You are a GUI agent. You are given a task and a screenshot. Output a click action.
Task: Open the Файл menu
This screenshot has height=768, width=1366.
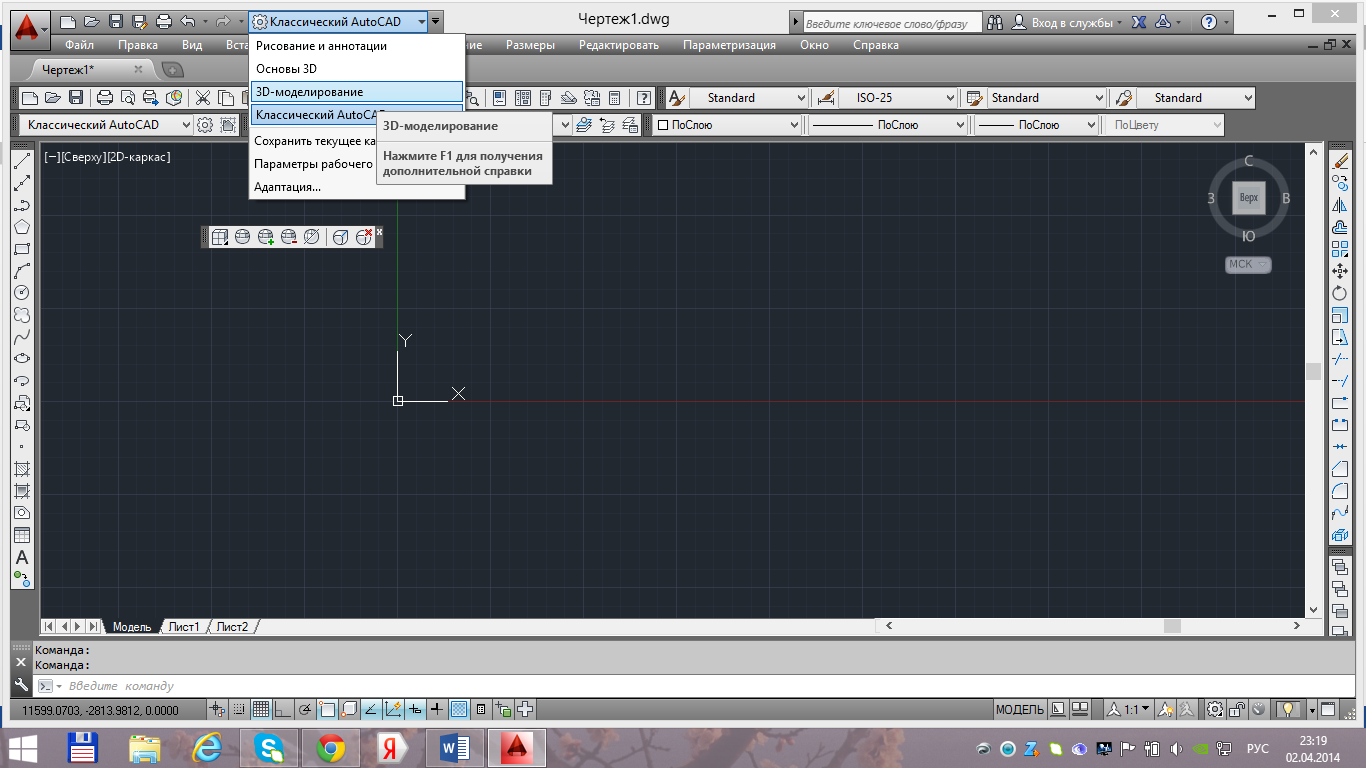pyautogui.click(x=79, y=45)
